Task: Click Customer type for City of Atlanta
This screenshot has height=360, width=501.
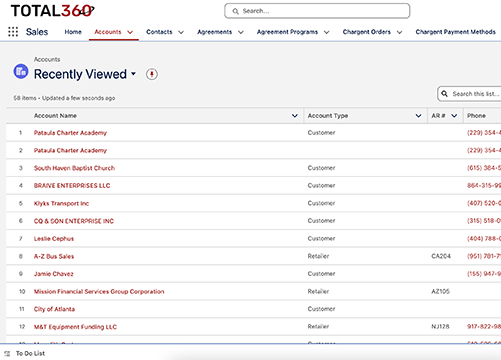Action: click(x=321, y=309)
